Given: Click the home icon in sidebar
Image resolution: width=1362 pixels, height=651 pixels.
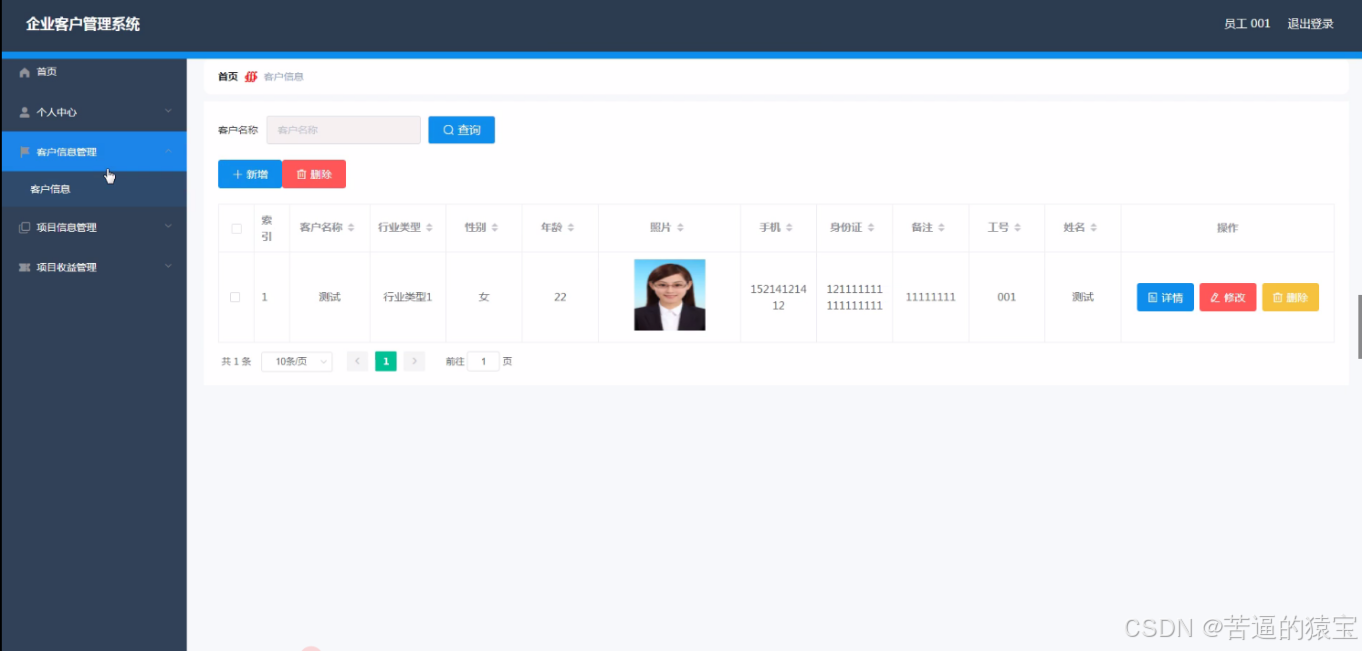Looking at the screenshot, I should tap(25, 72).
